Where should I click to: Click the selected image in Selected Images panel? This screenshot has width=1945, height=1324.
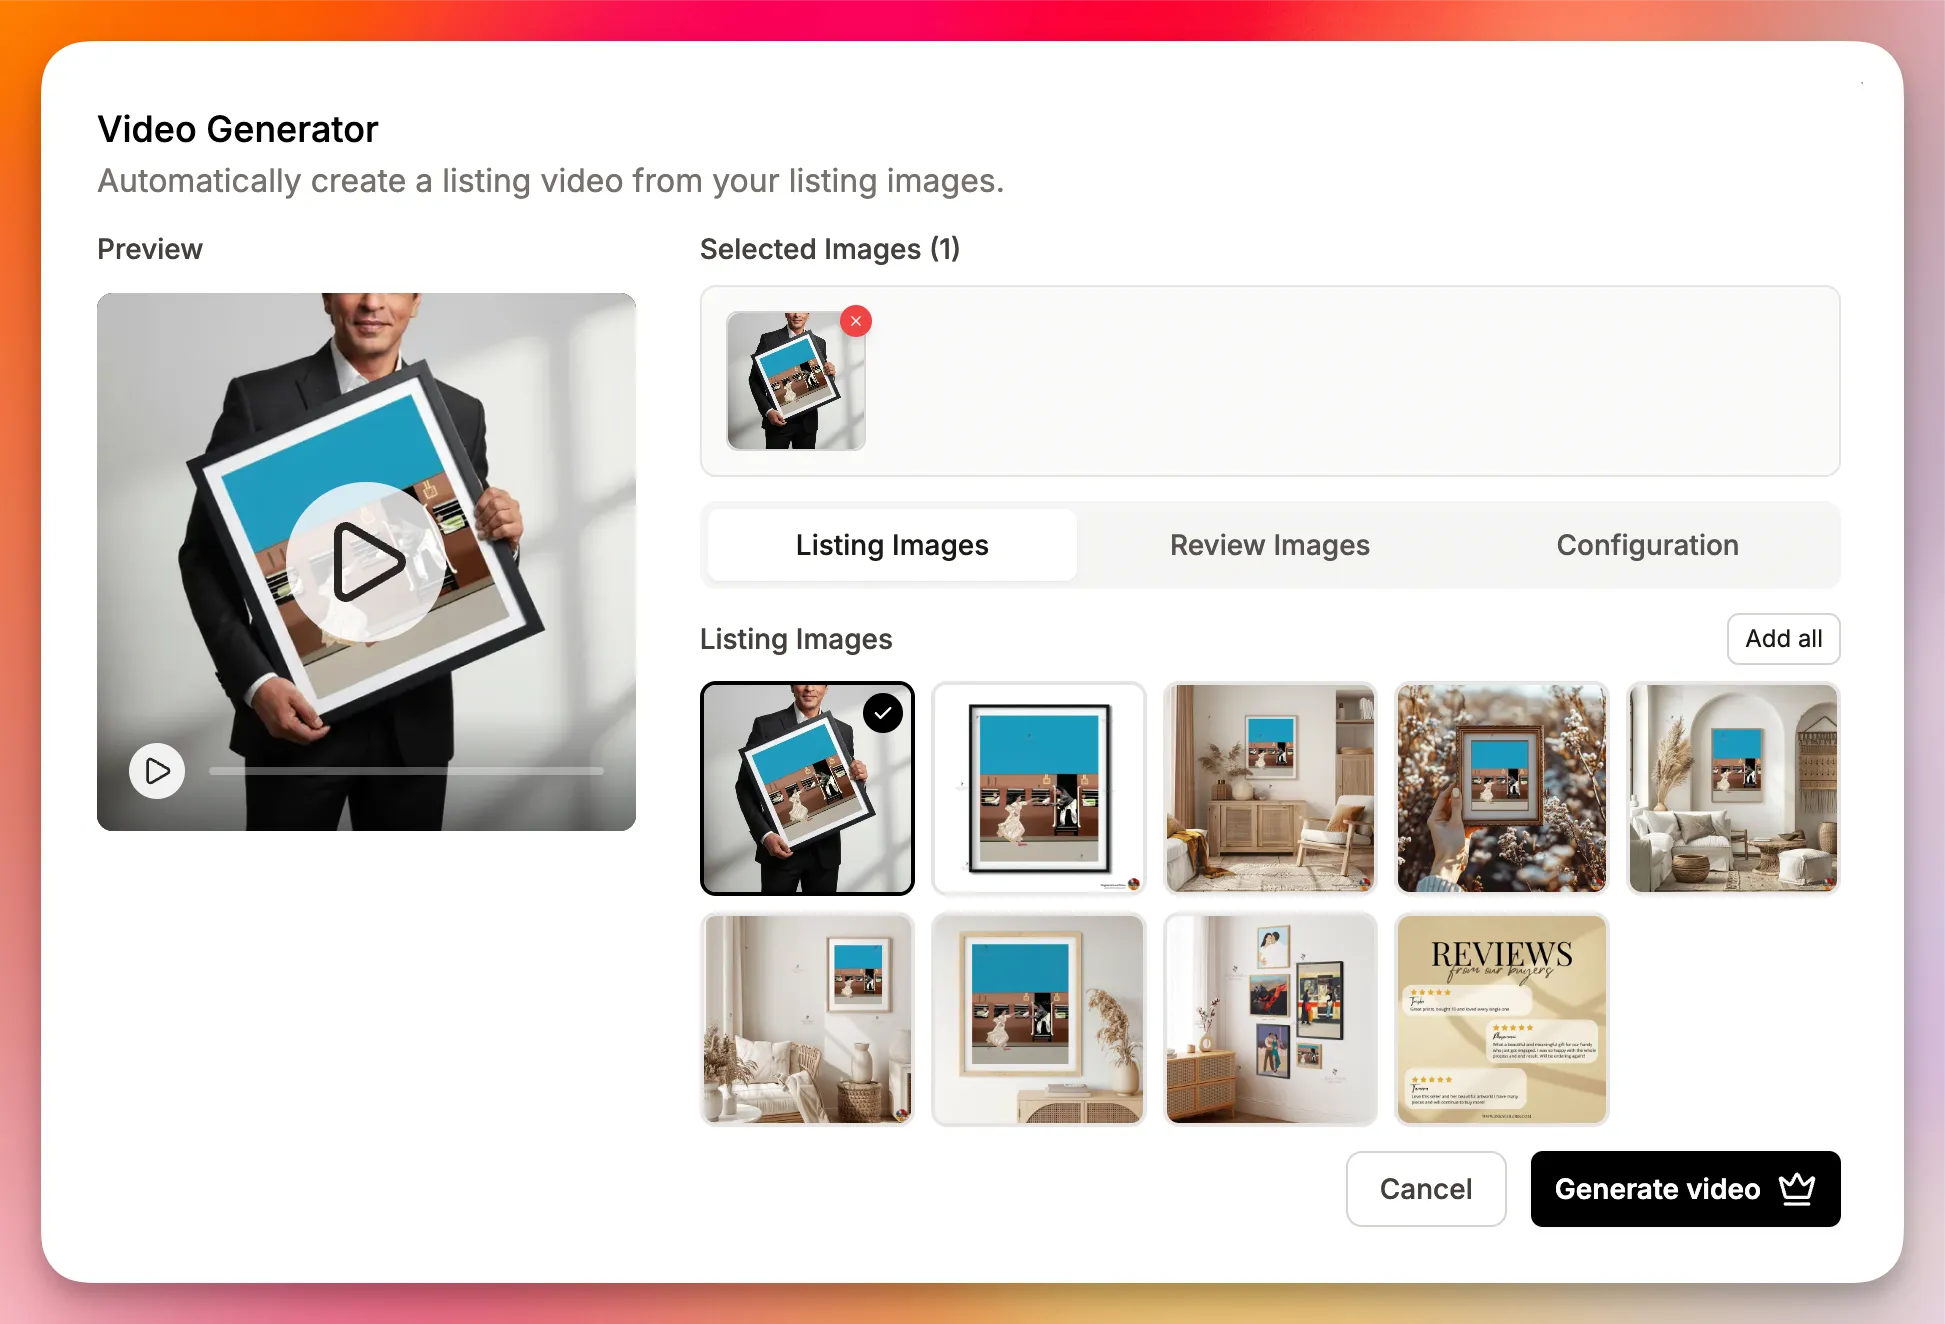click(796, 382)
